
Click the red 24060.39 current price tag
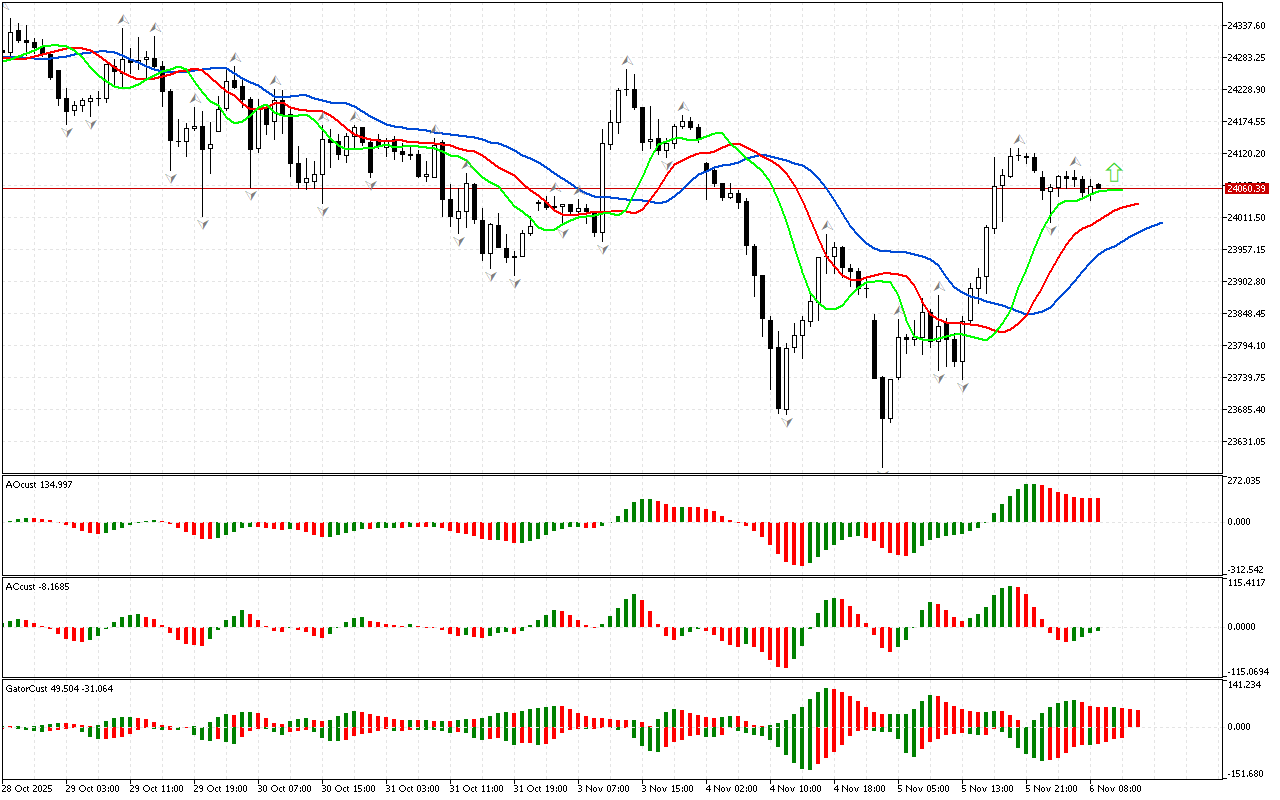pos(1246,188)
